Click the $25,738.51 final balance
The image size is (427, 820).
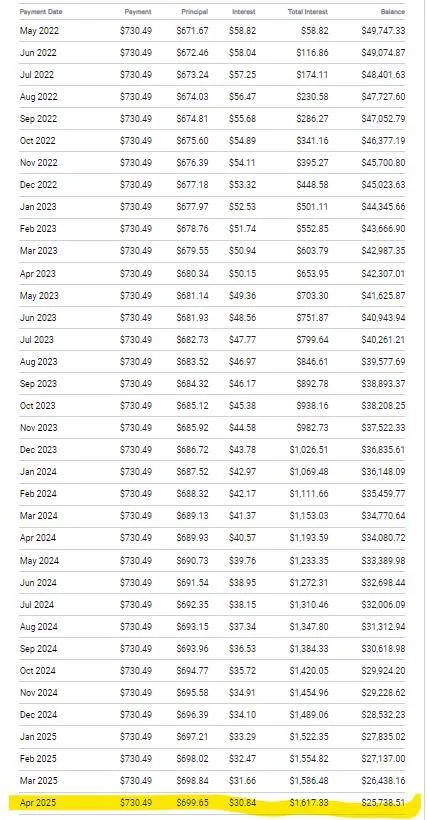[x=383, y=802]
